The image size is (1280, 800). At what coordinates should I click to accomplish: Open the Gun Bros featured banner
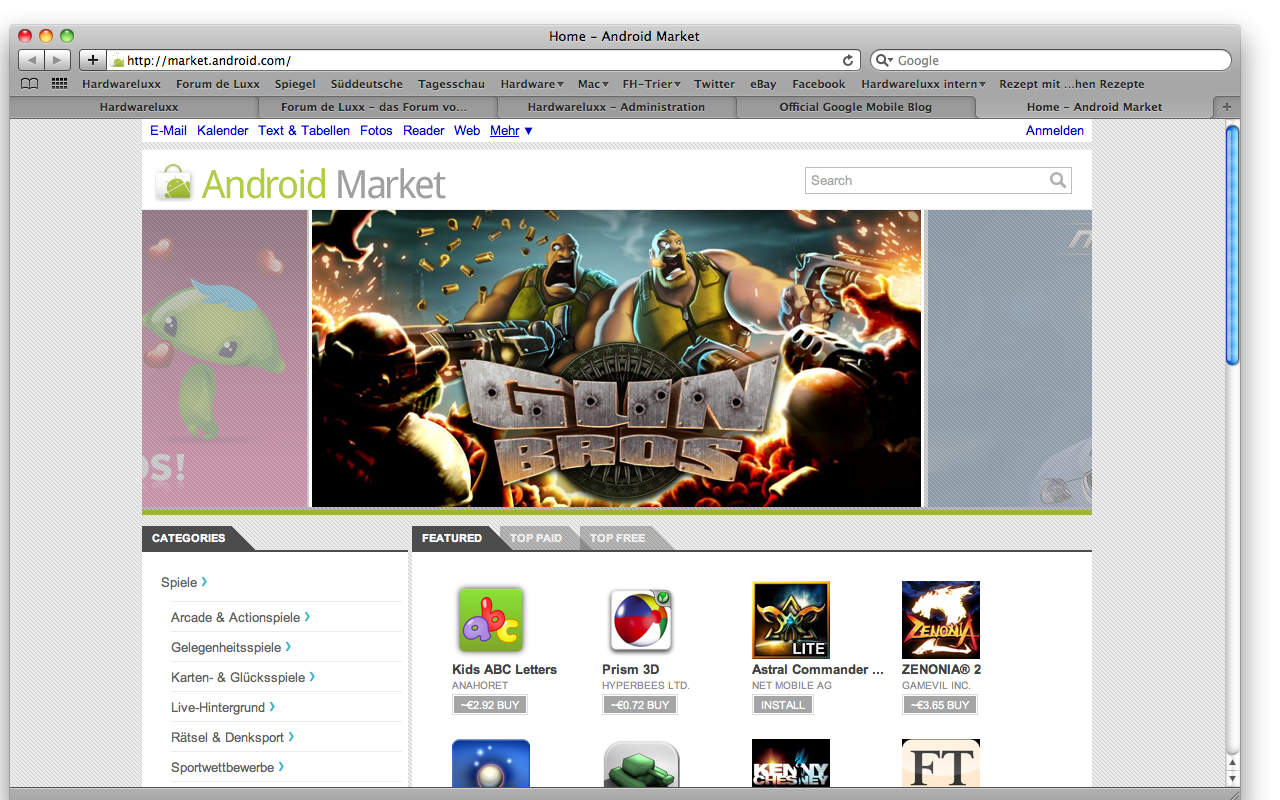tap(616, 358)
